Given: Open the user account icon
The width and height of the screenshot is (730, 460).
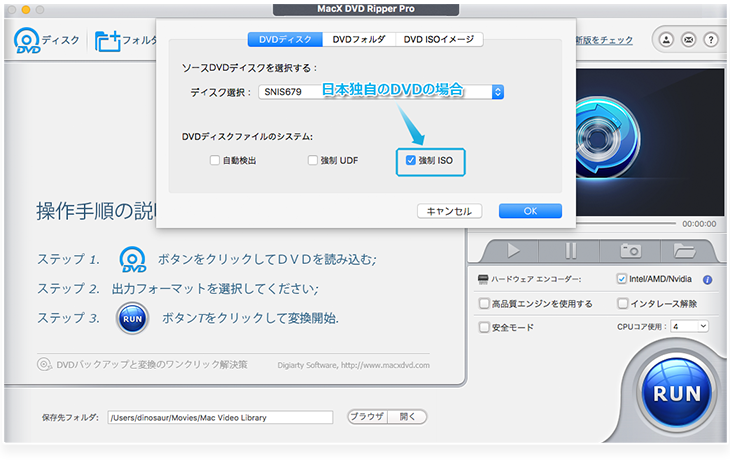Looking at the screenshot, I should coord(664,40).
